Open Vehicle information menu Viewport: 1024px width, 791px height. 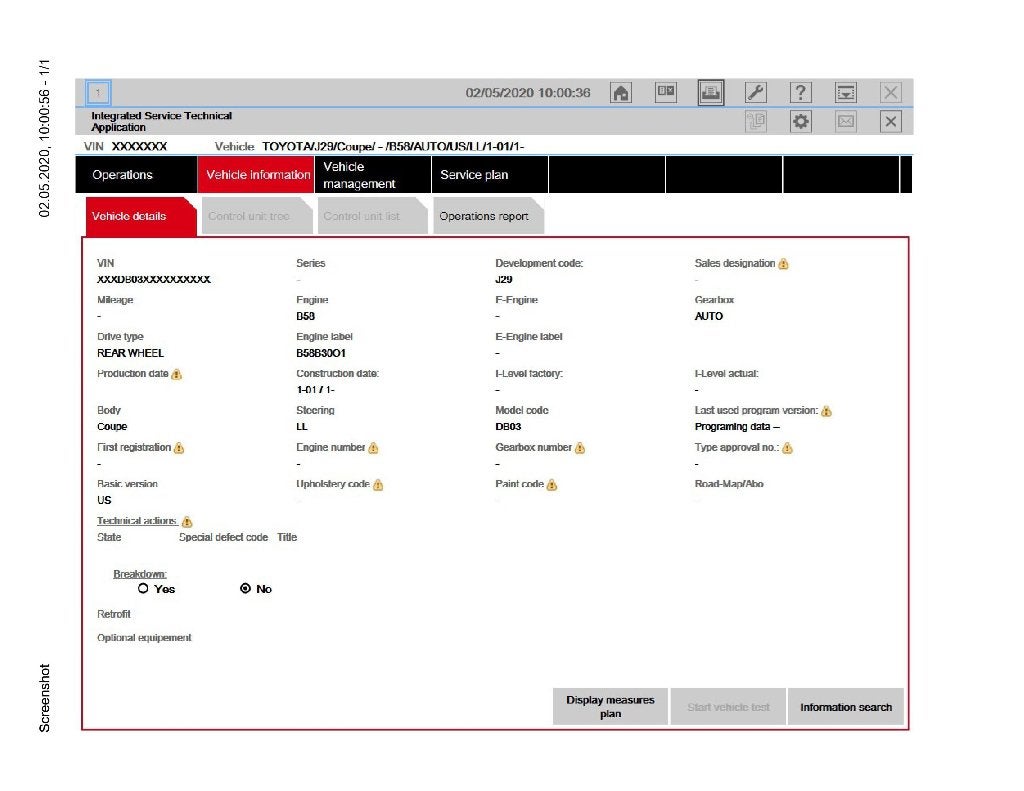click(x=256, y=175)
